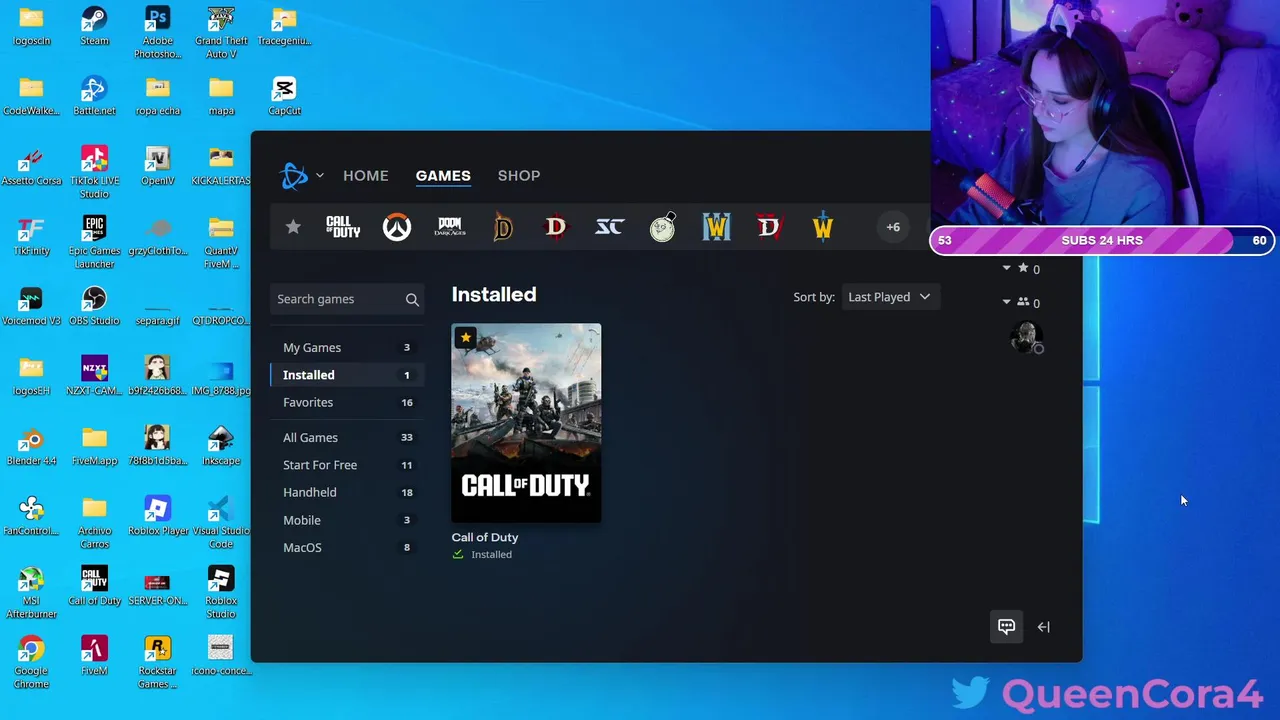Screen dimensions: 1280x720
Task: Select the MacOS category
Action: pyautogui.click(x=347, y=547)
